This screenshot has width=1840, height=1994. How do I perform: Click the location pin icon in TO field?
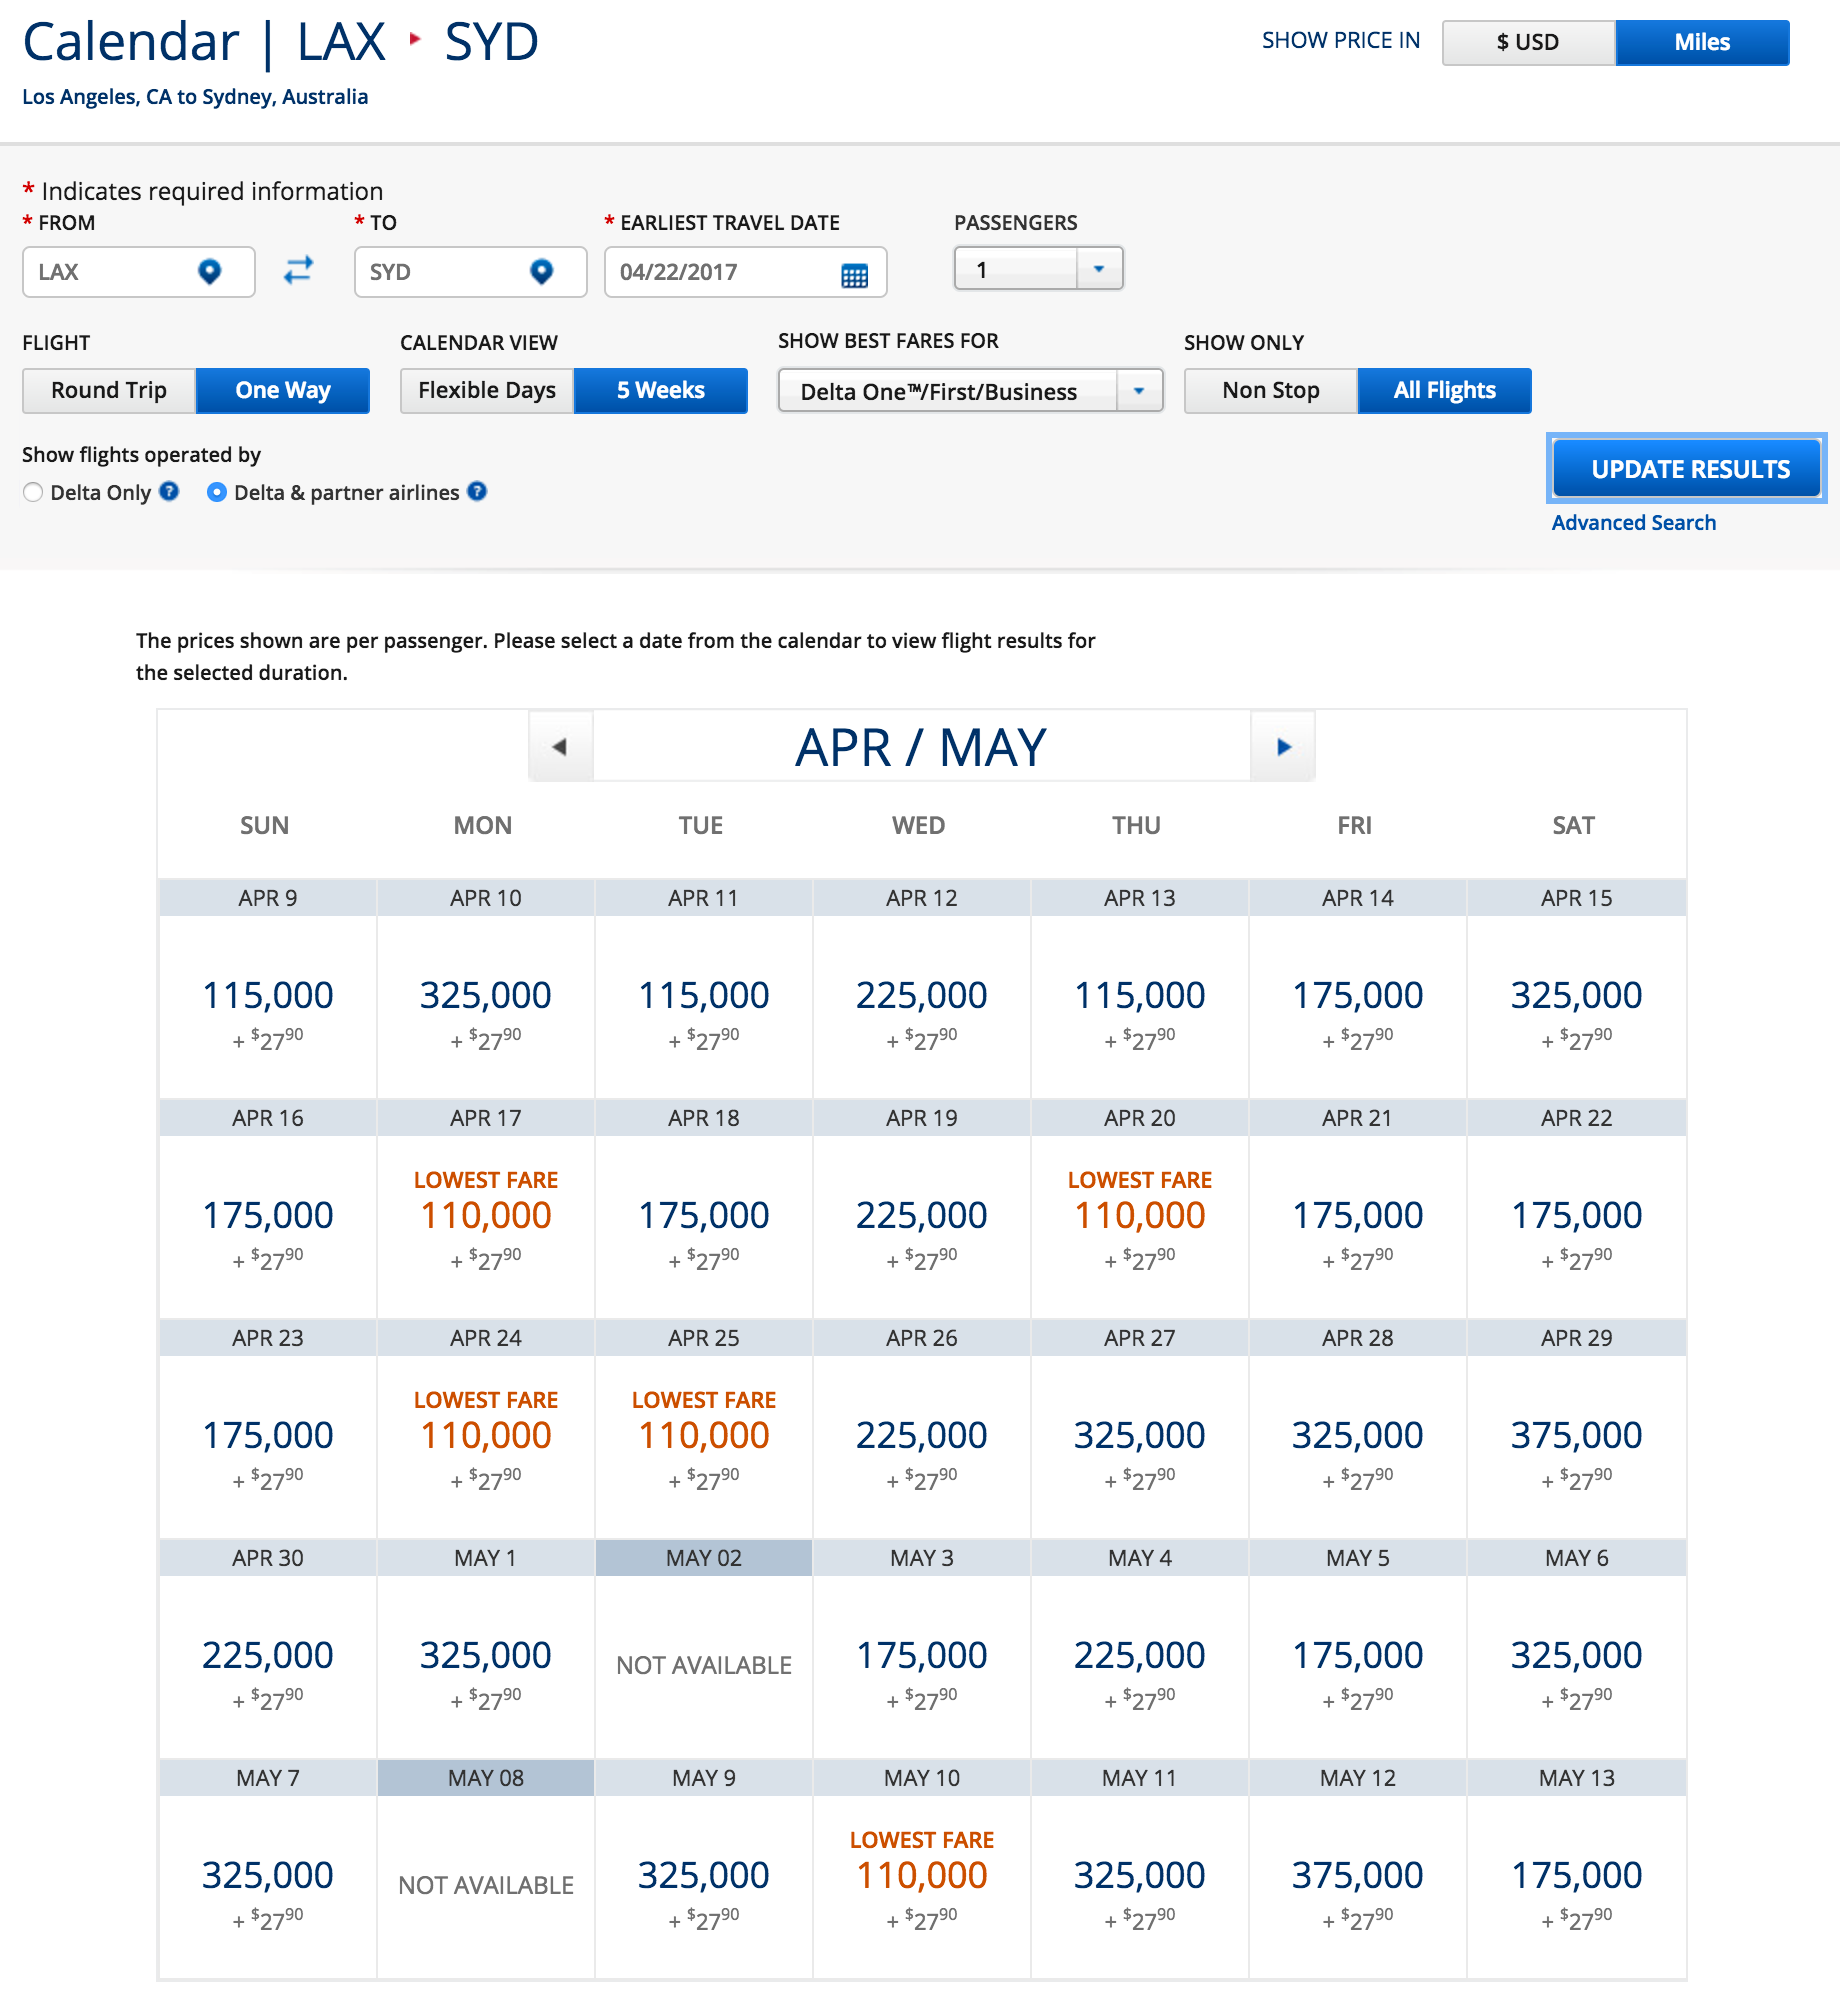541,272
